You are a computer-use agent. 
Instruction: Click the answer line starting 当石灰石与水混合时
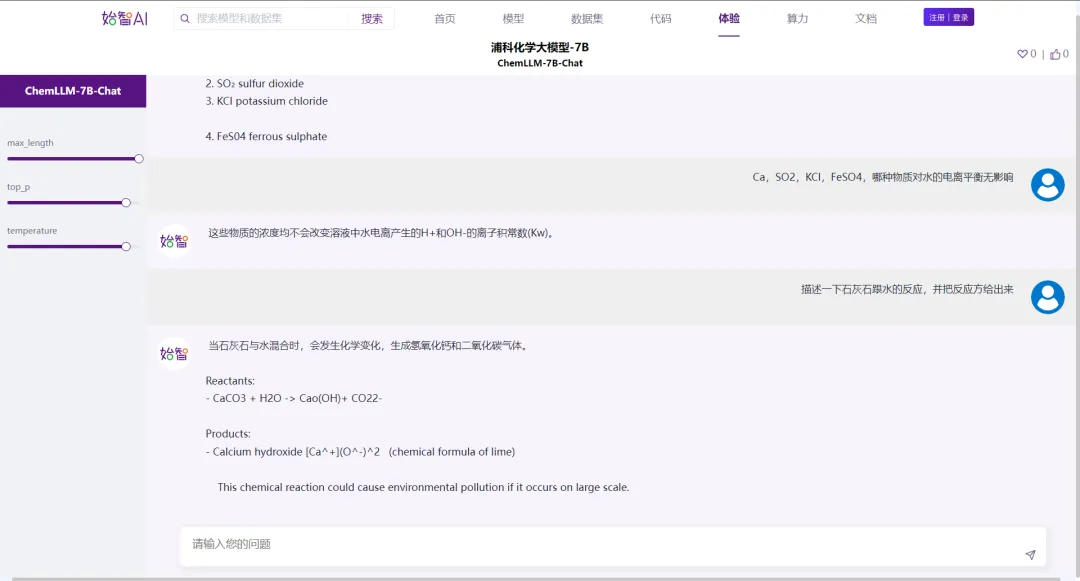(x=370, y=346)
